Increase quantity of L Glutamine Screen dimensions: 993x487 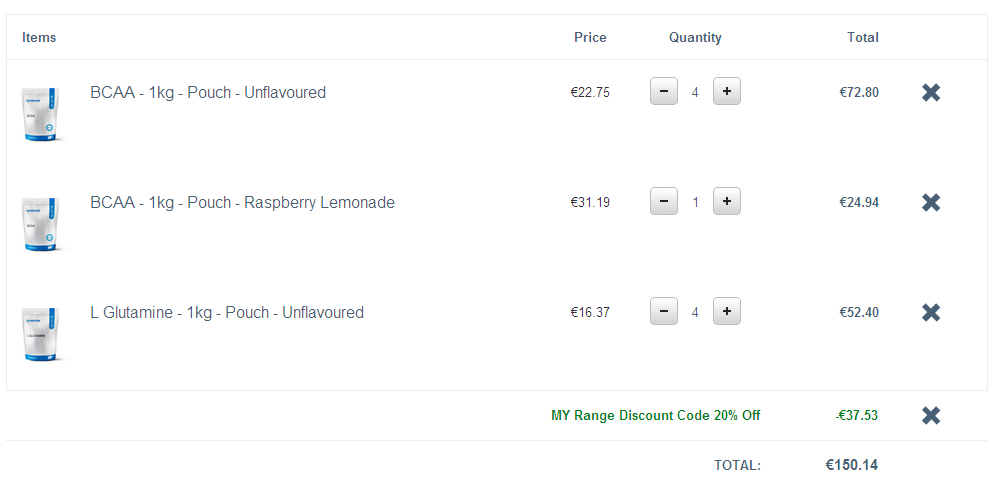(x=726, y=312)
